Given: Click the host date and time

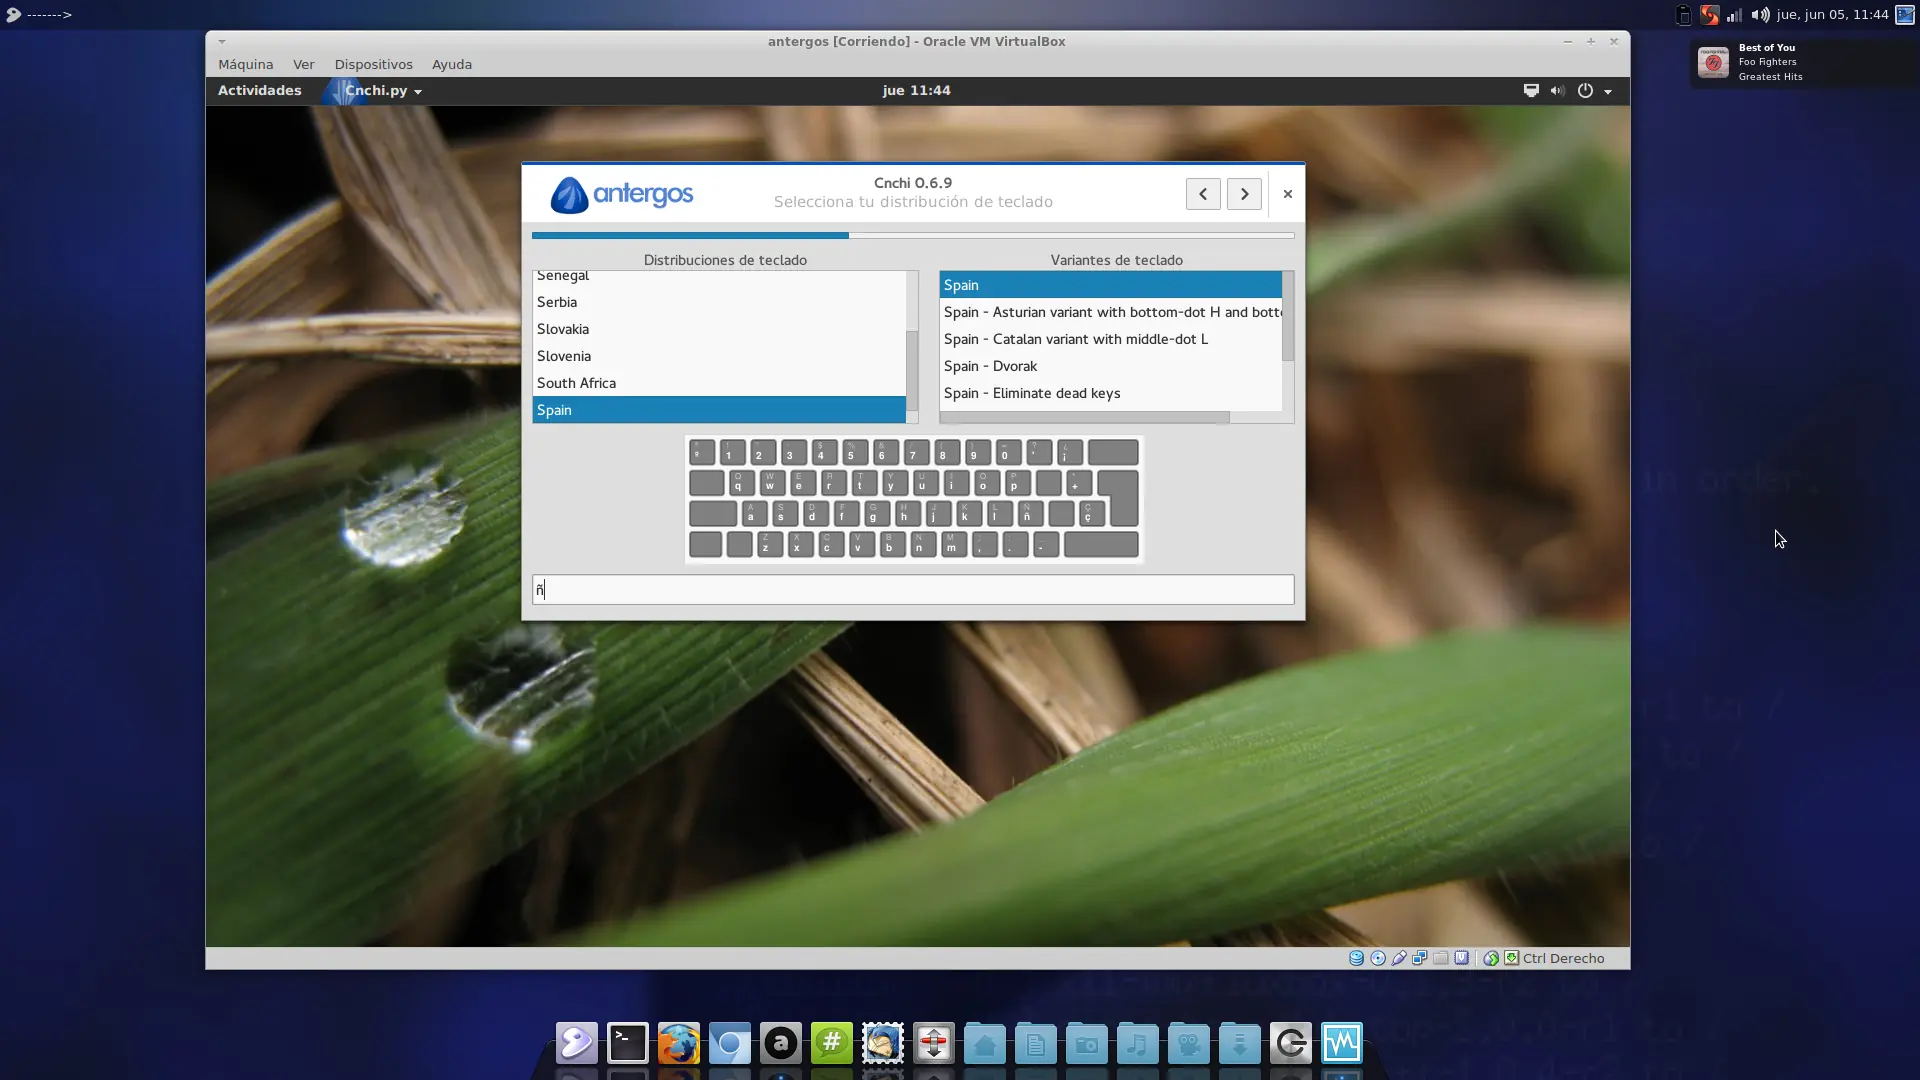Looking at the screenshot, I should (1832, 14).
